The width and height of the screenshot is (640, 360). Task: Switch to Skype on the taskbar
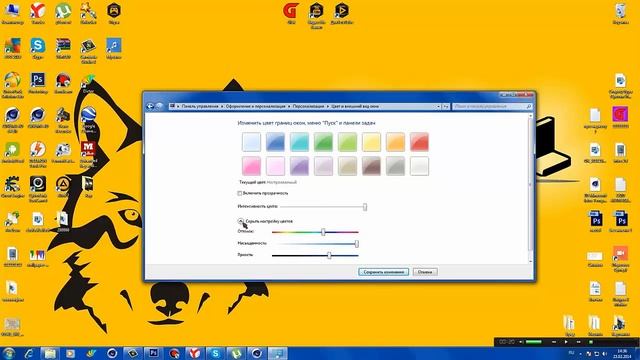pos(216,353)
